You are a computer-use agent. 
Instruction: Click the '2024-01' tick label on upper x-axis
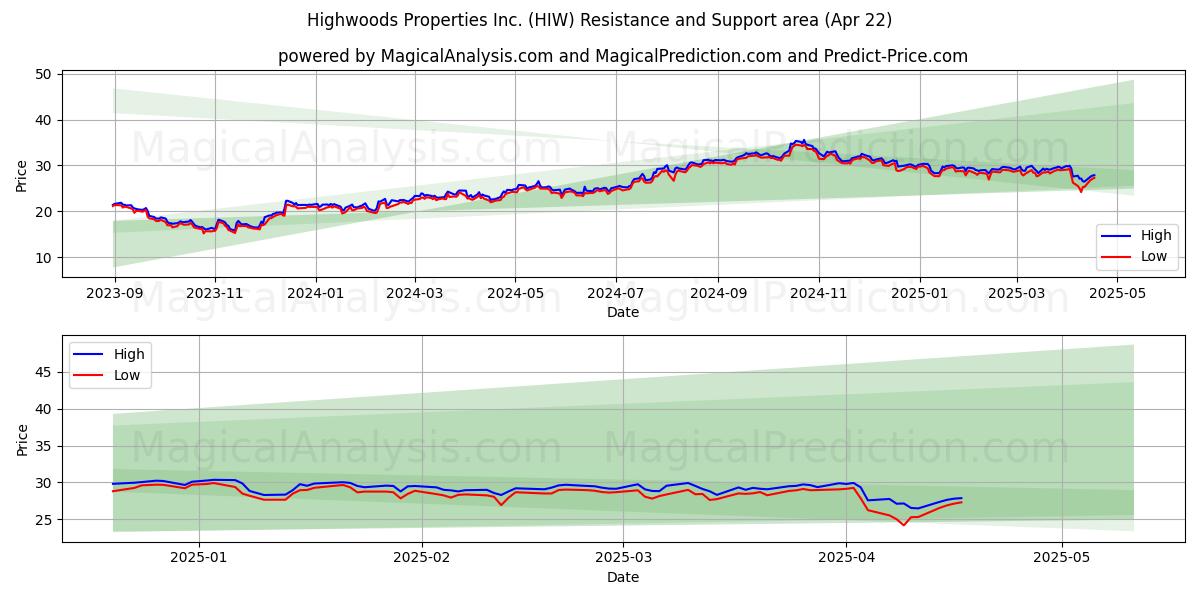pyautogui.click(x=316, y=293)
